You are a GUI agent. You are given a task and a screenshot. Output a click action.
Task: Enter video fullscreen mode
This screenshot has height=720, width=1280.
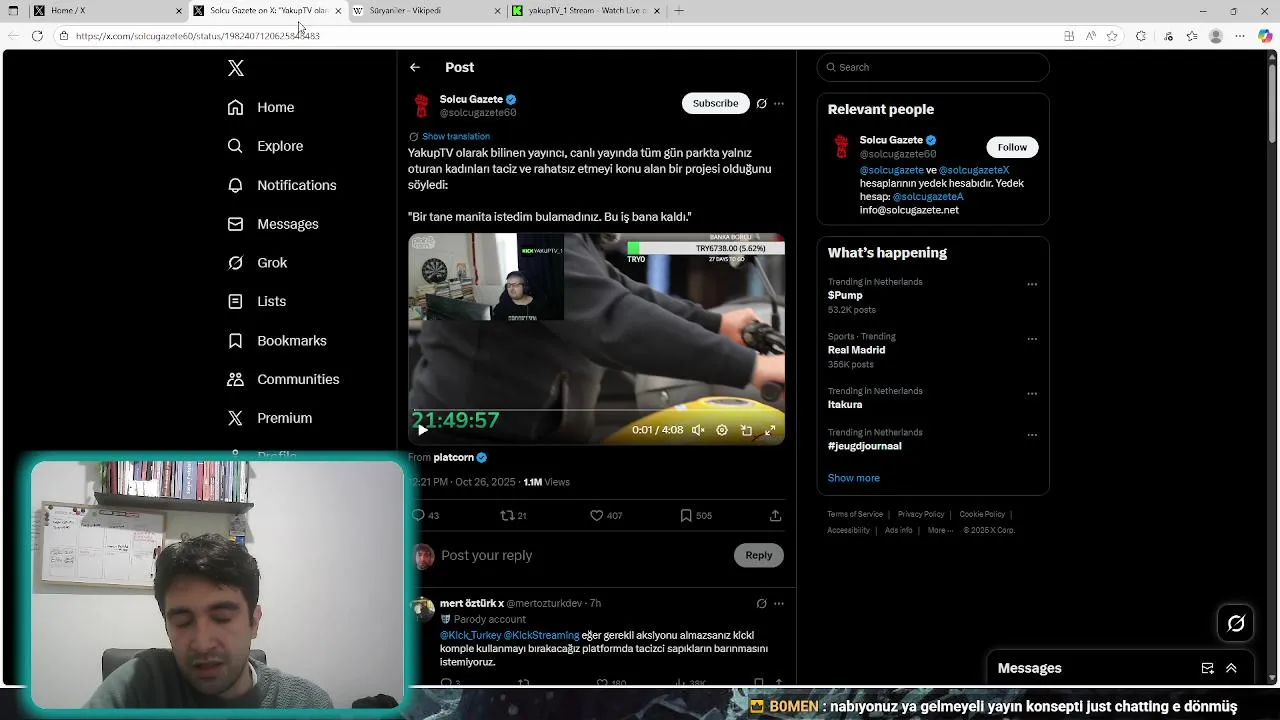(x=770, y=430)
